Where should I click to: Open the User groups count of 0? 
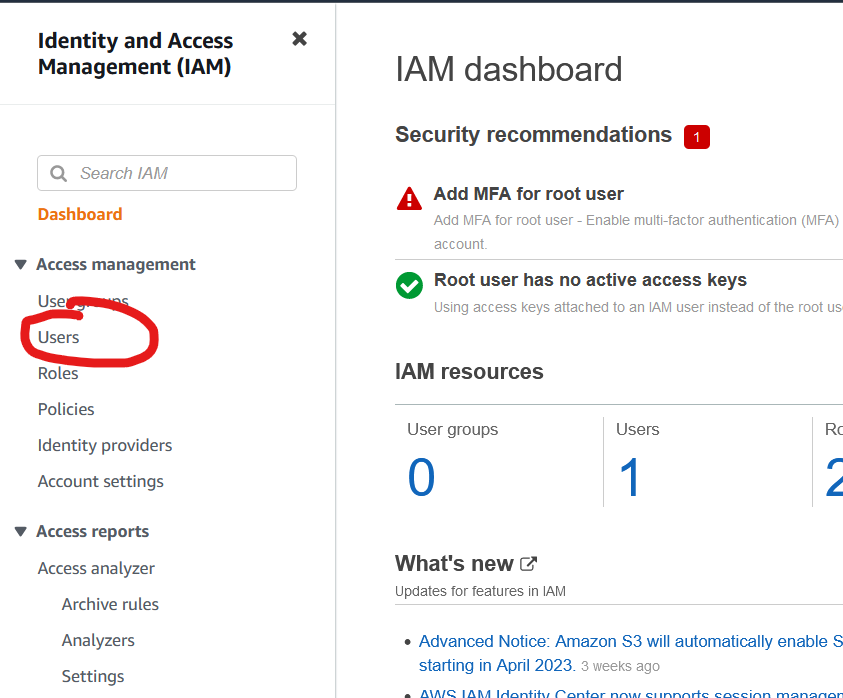[x=421, y=477]
